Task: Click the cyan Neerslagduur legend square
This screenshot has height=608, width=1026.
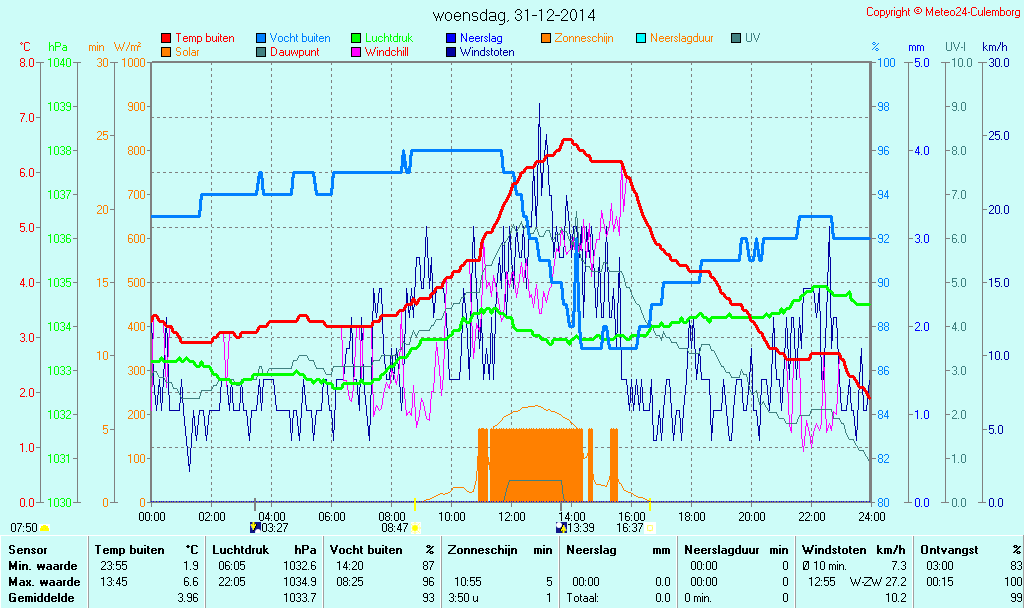Action: 641,38
